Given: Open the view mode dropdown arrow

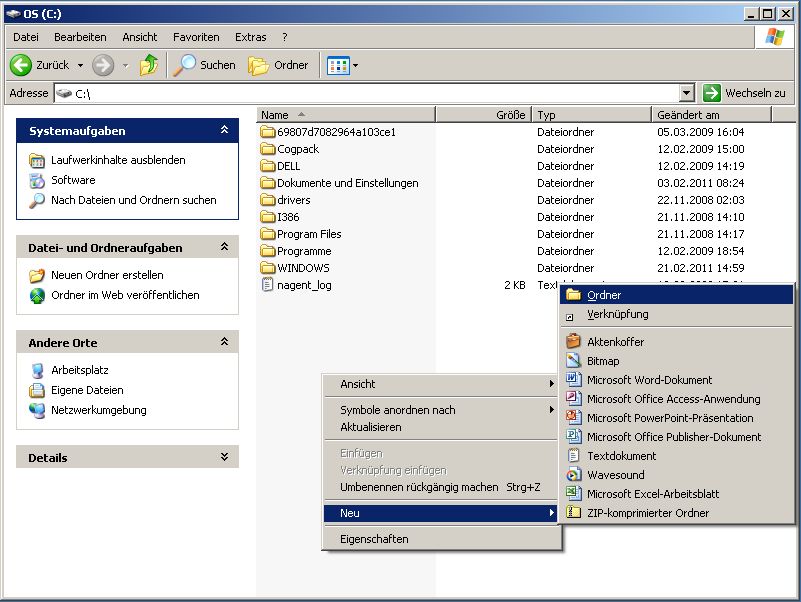Looking at the screenshot, I should [356, 65].
